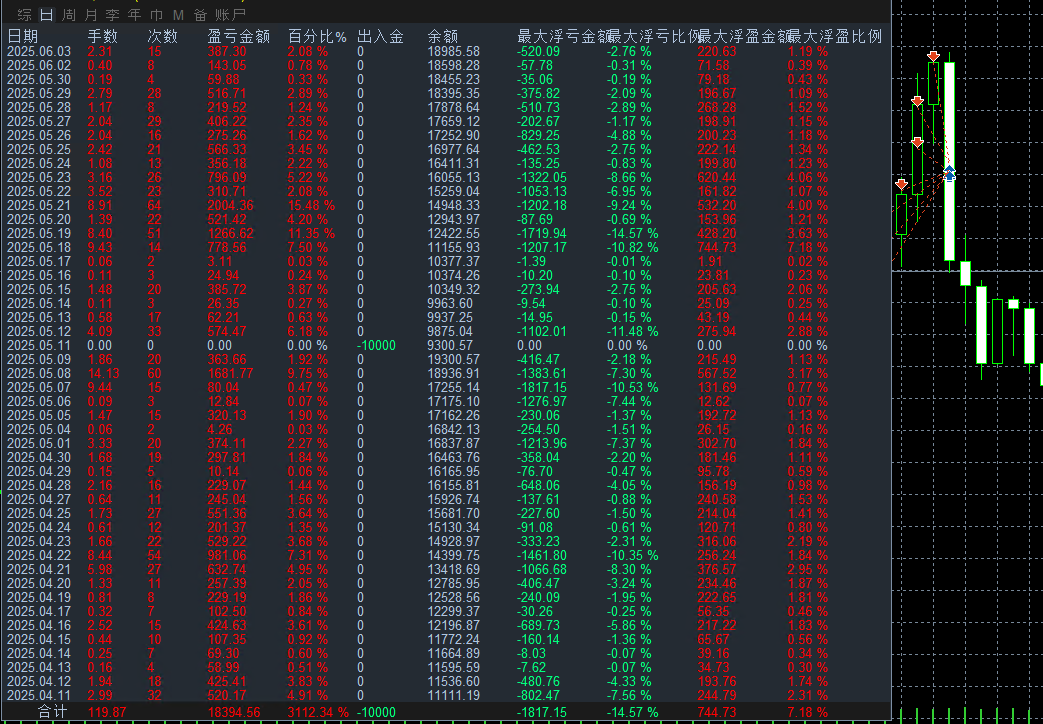Image resolution: width=1043 pixels, height=724 pixels.
Task: Click the profit value 2004.36
Action: [231, 206]
